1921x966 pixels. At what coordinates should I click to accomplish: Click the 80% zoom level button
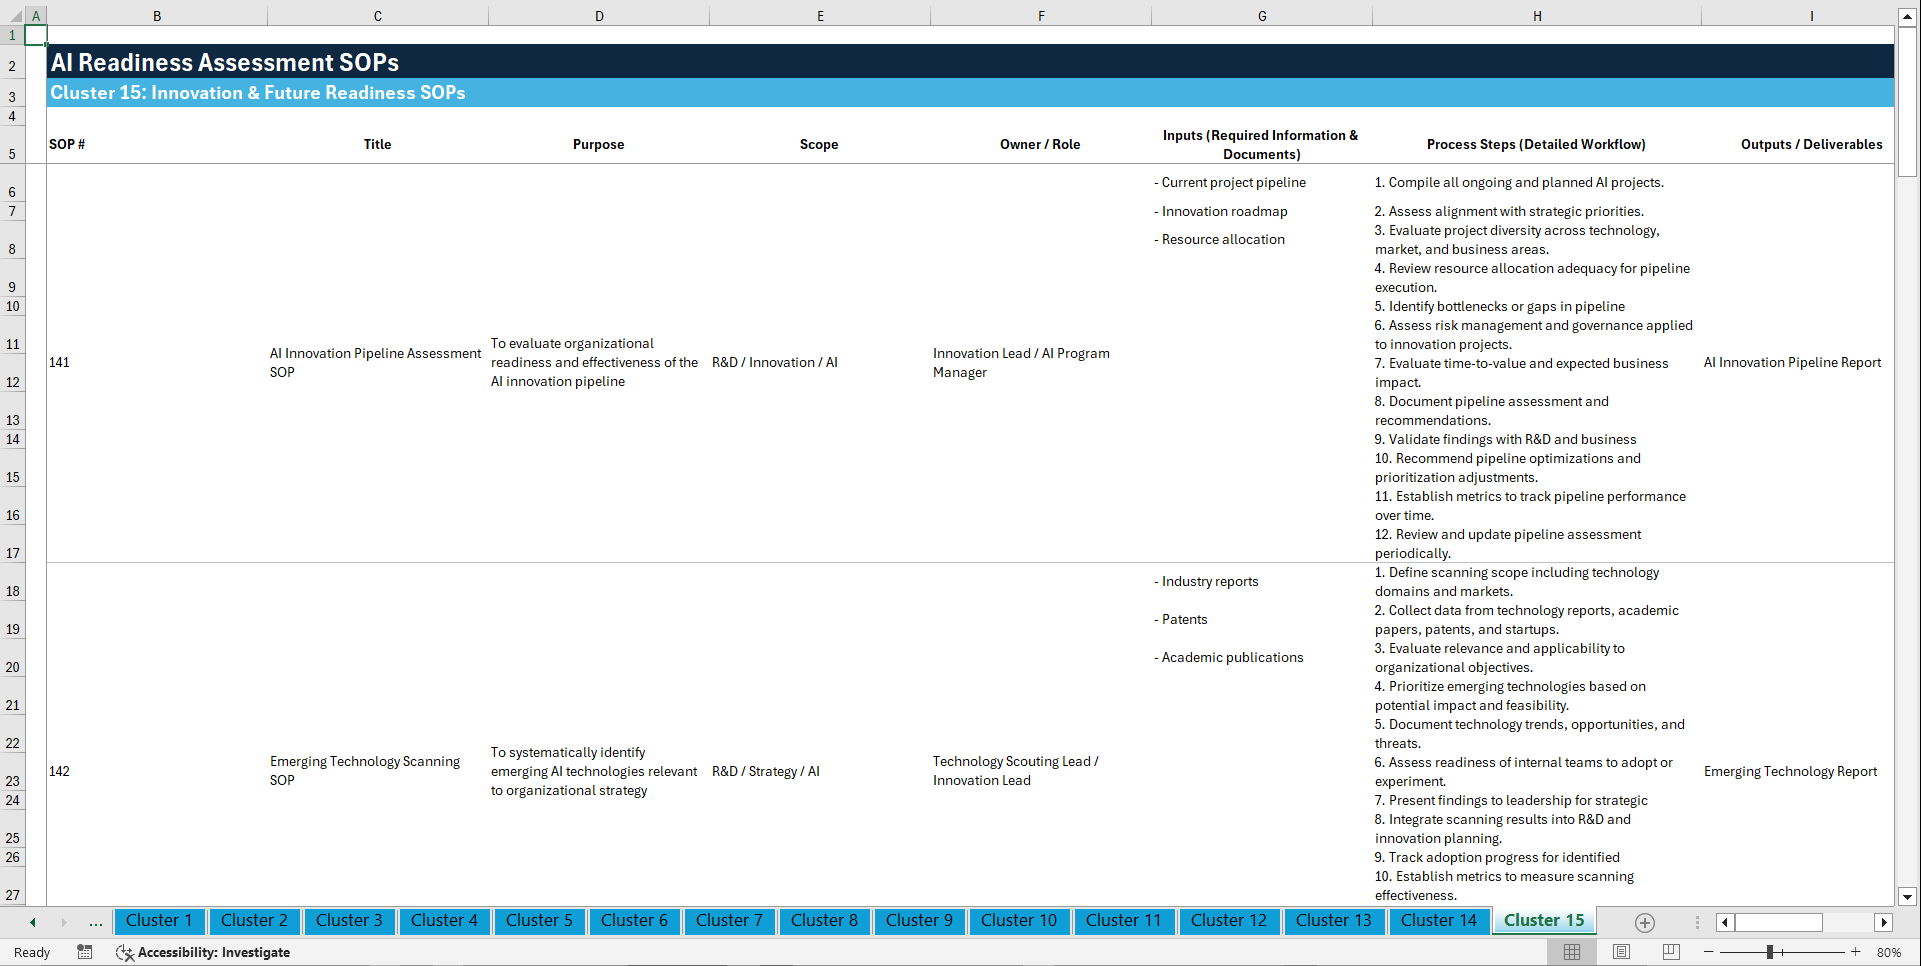tap(1890, 952)
